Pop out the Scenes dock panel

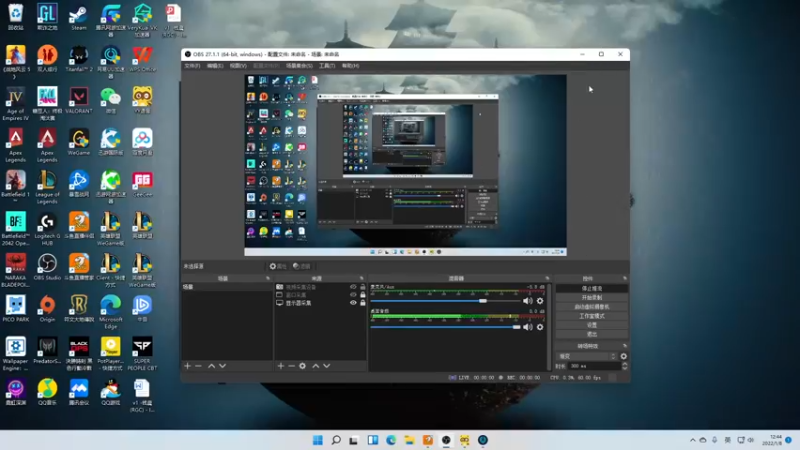tap(268, 278)
